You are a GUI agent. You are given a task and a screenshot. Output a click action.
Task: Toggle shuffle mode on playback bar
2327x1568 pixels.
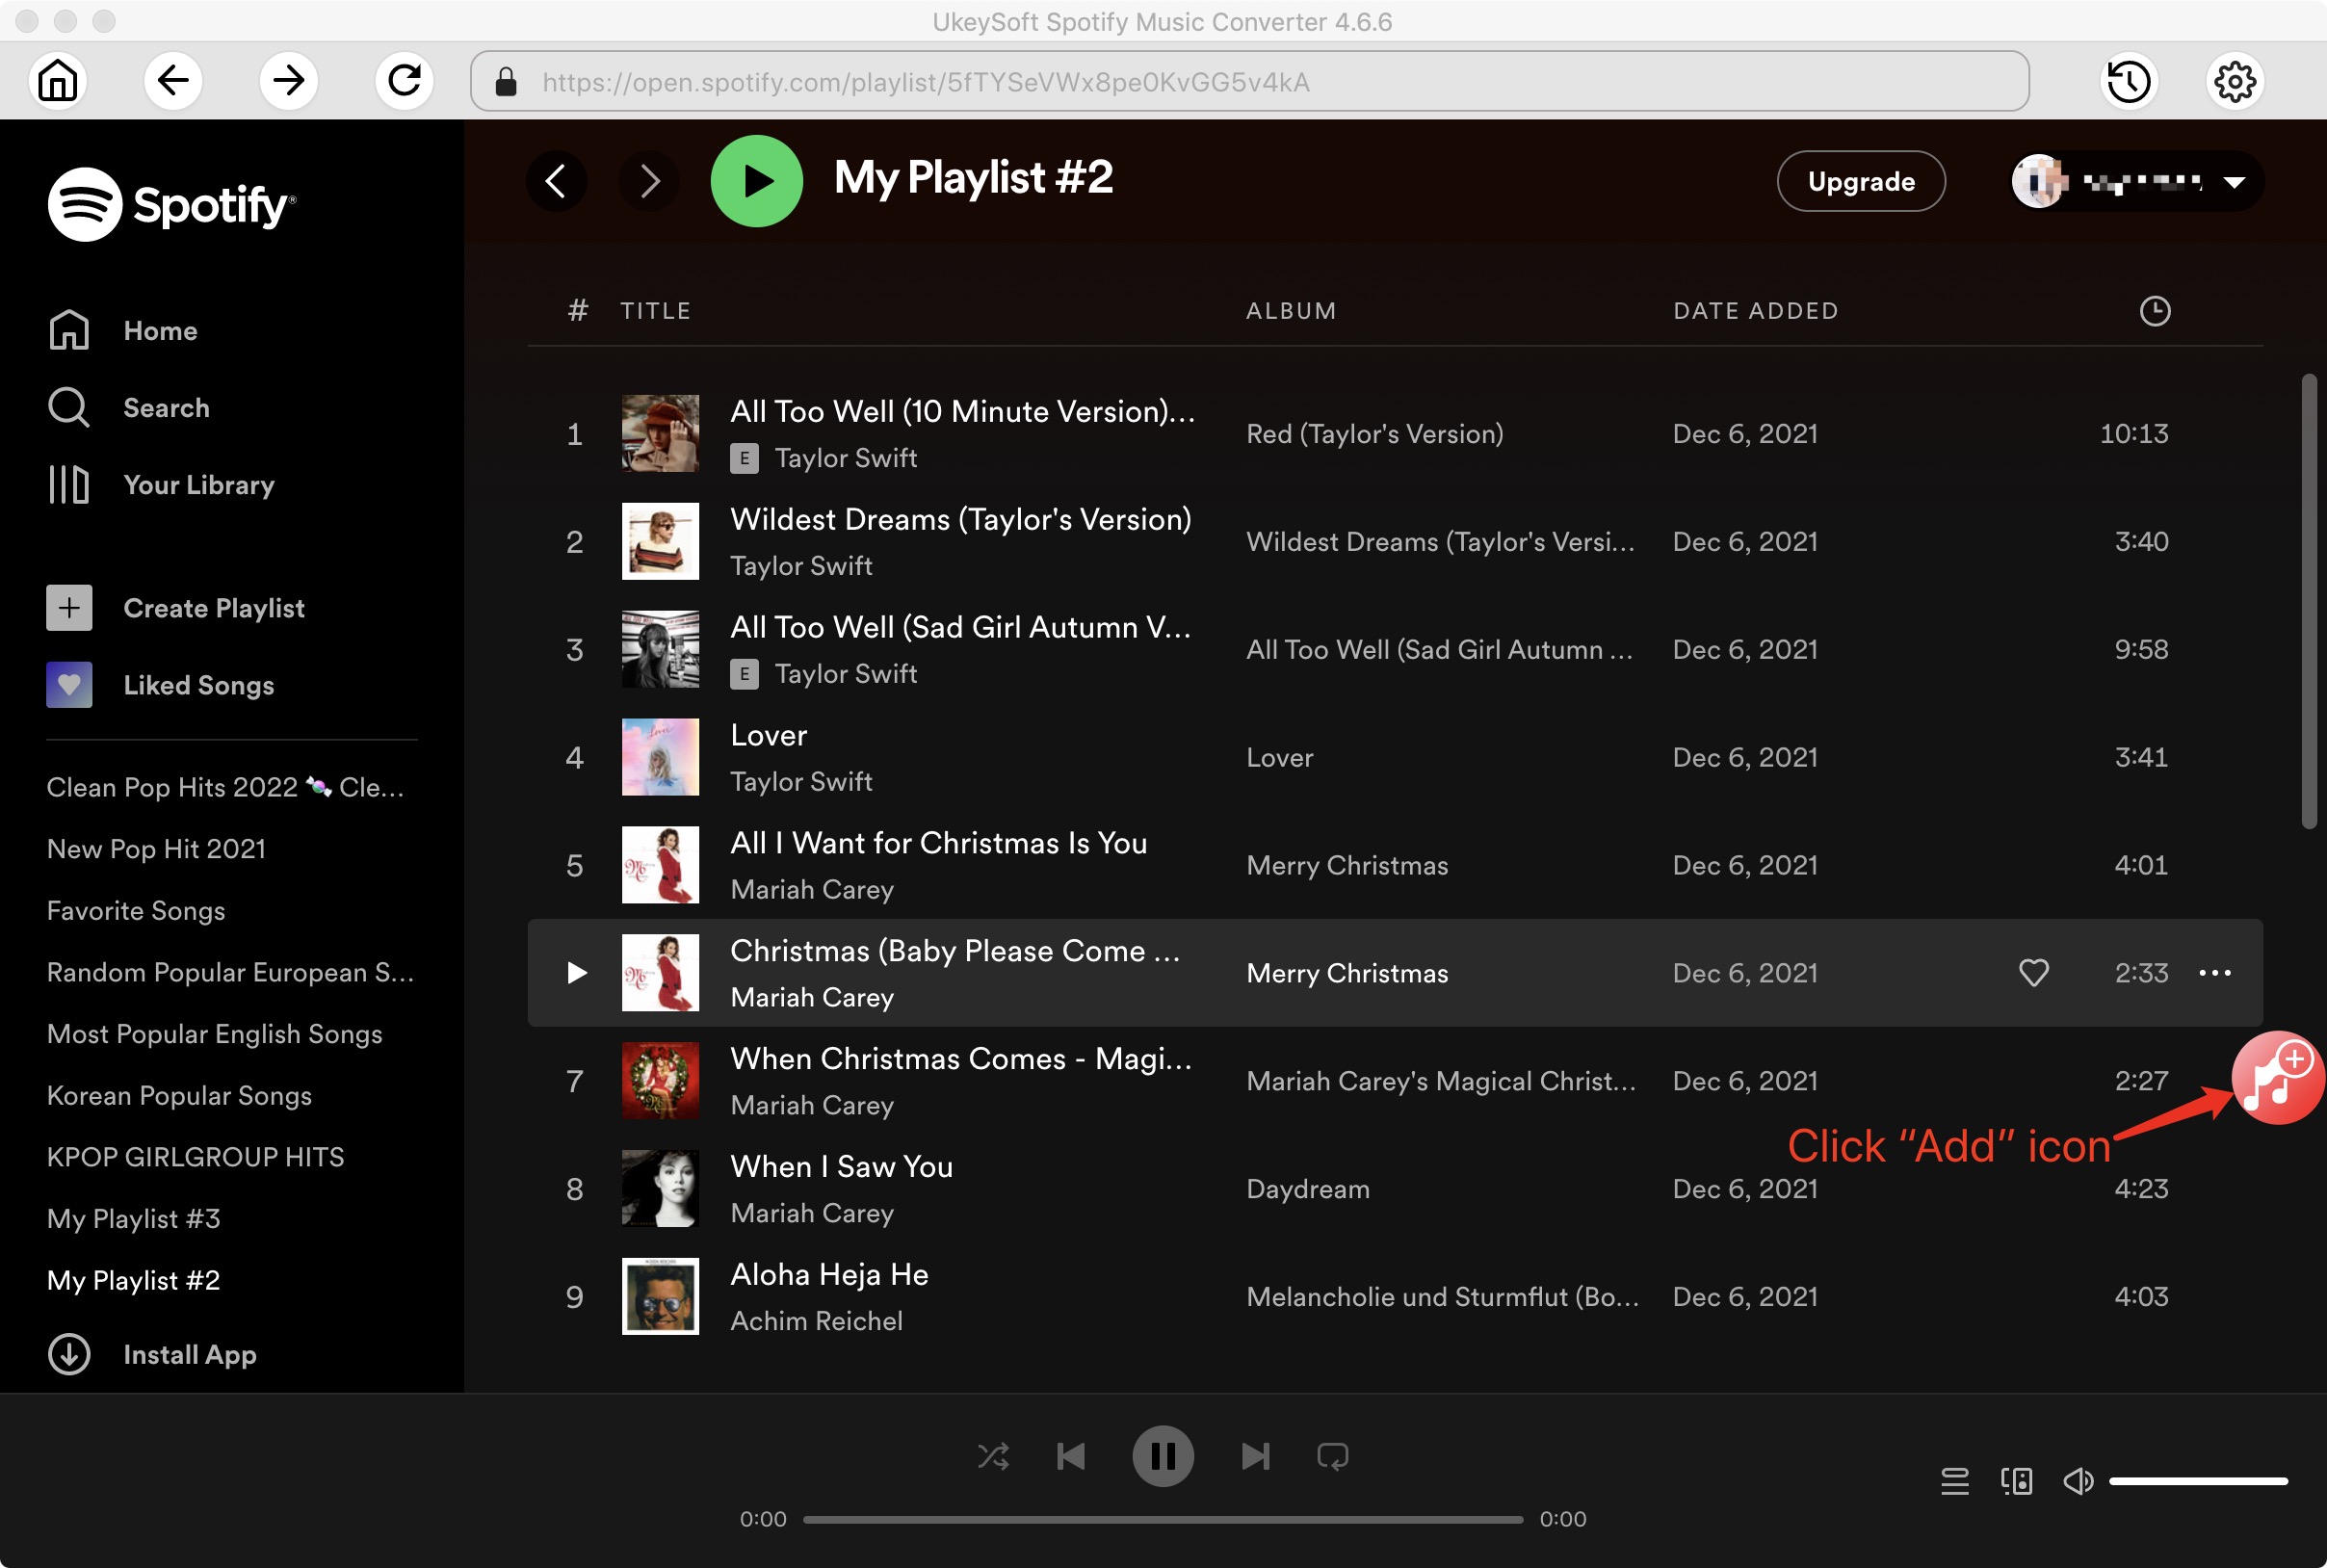[x=994, y=1454]
